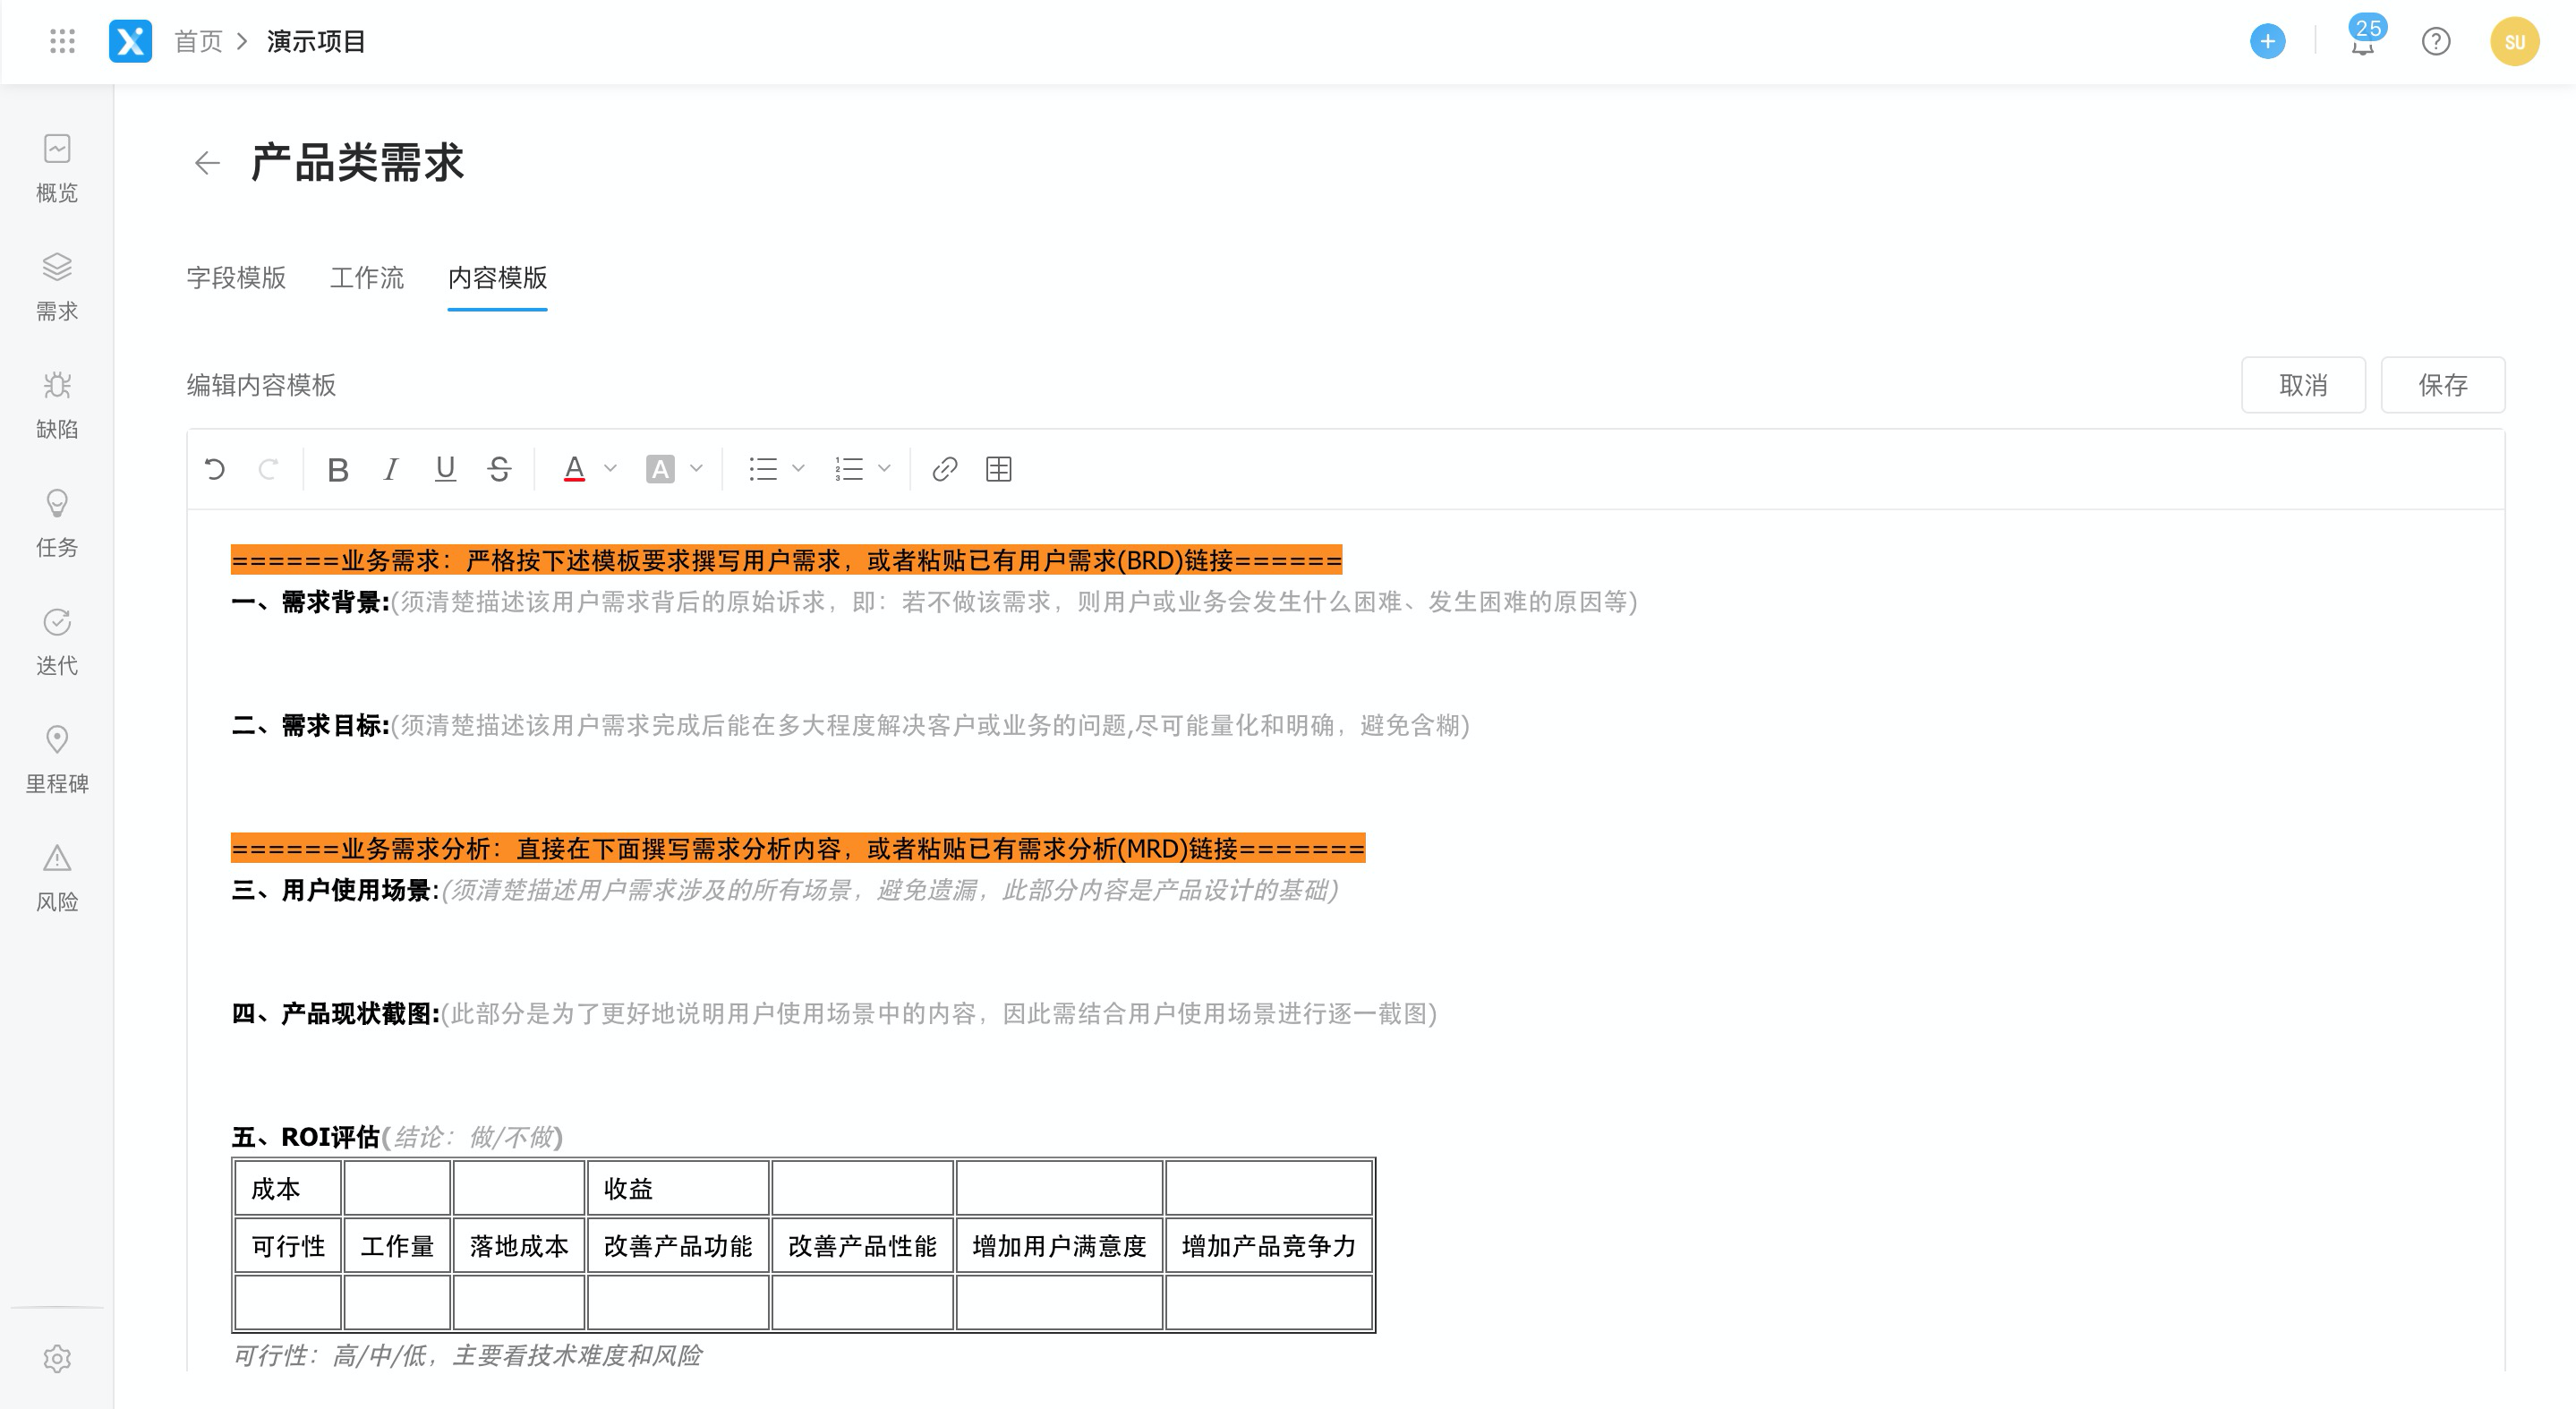Expand bulleted list style dropdown
The height and width of the screenshot is (1409, 2576).
[798, 468]
